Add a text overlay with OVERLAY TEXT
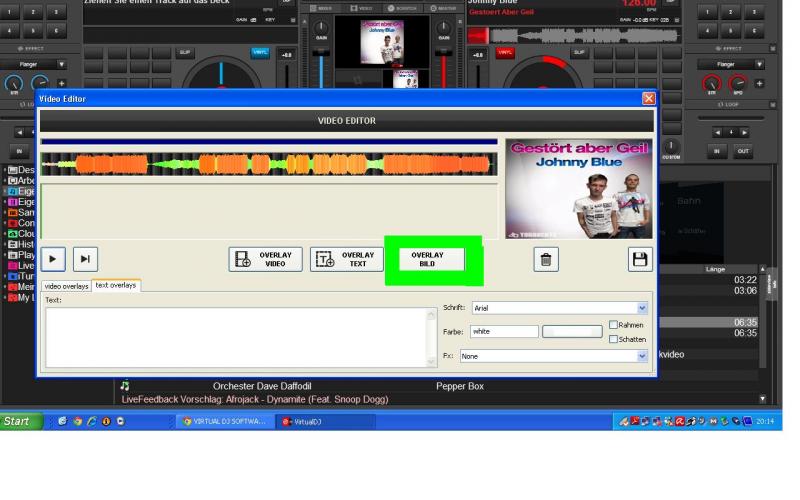This screenshot has width=800, height=500. [346, 259]
